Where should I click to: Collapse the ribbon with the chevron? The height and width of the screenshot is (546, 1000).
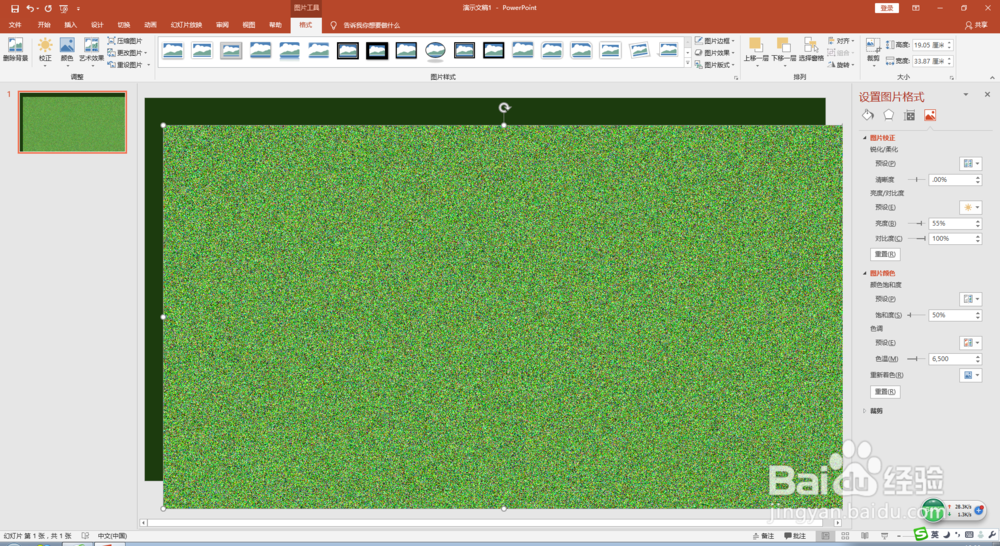point(992,78)
